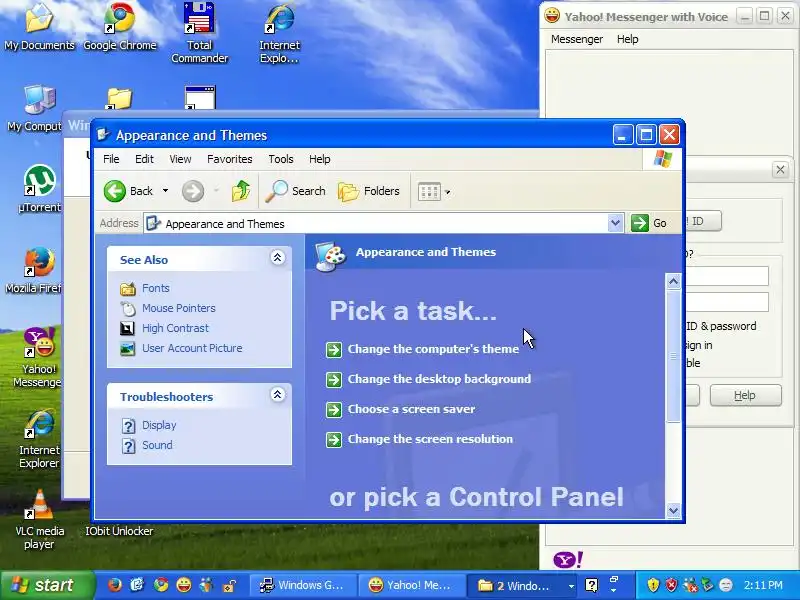Screen dimensions: 800x600
Task: Click the User Account Picture icon
Action: pyautogui.click(x=128, y=348)
